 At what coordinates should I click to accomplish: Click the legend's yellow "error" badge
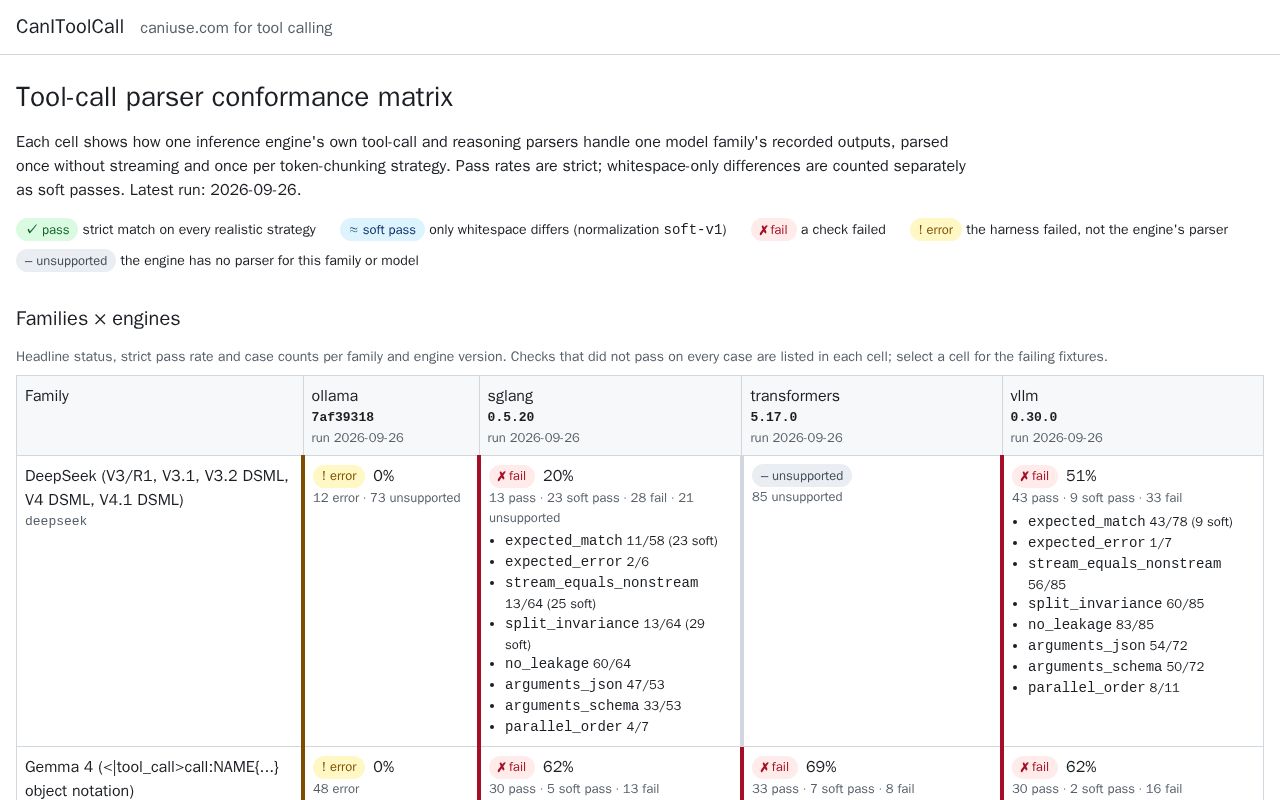coord(935,230)
